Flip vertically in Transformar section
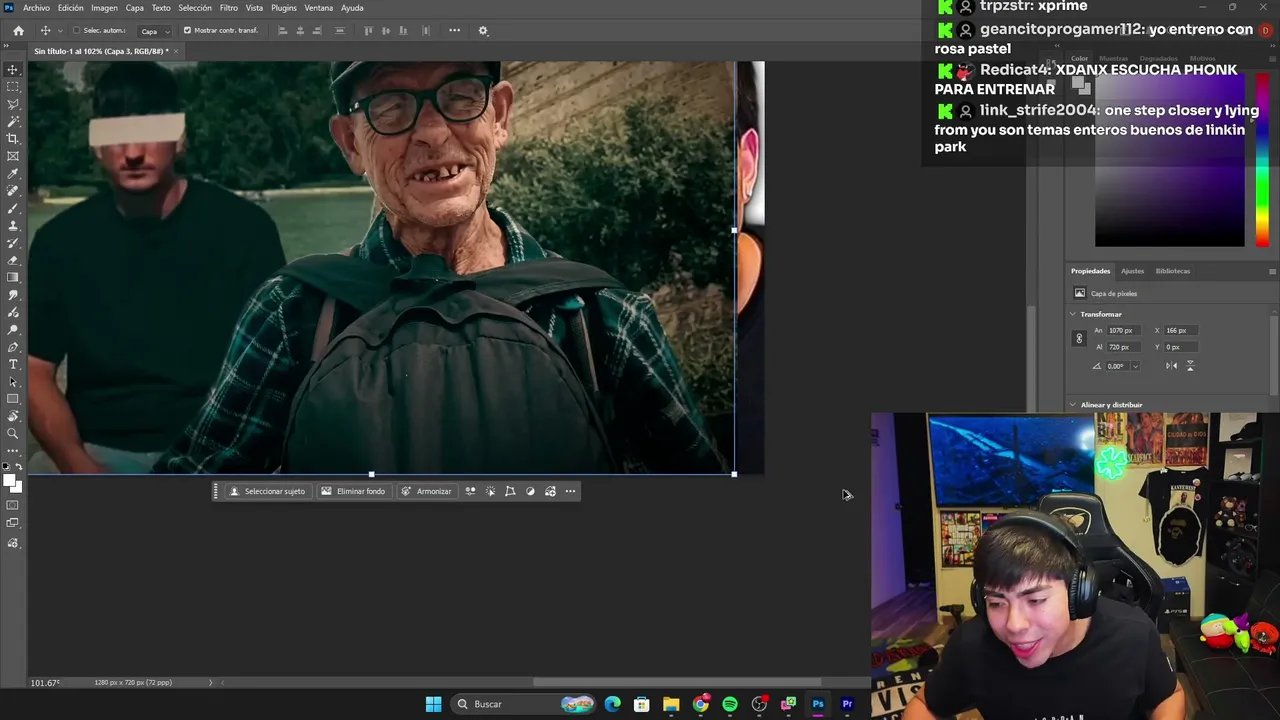 [1190, 366]
